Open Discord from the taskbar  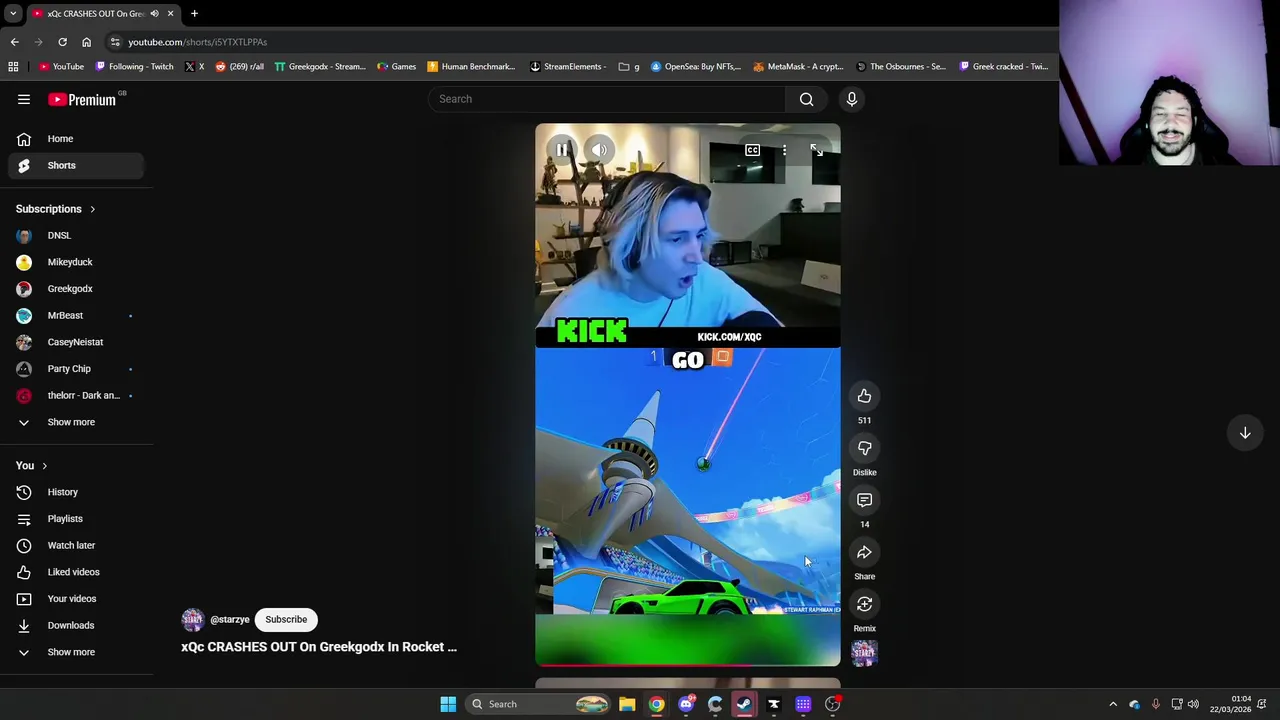[686, 704]
